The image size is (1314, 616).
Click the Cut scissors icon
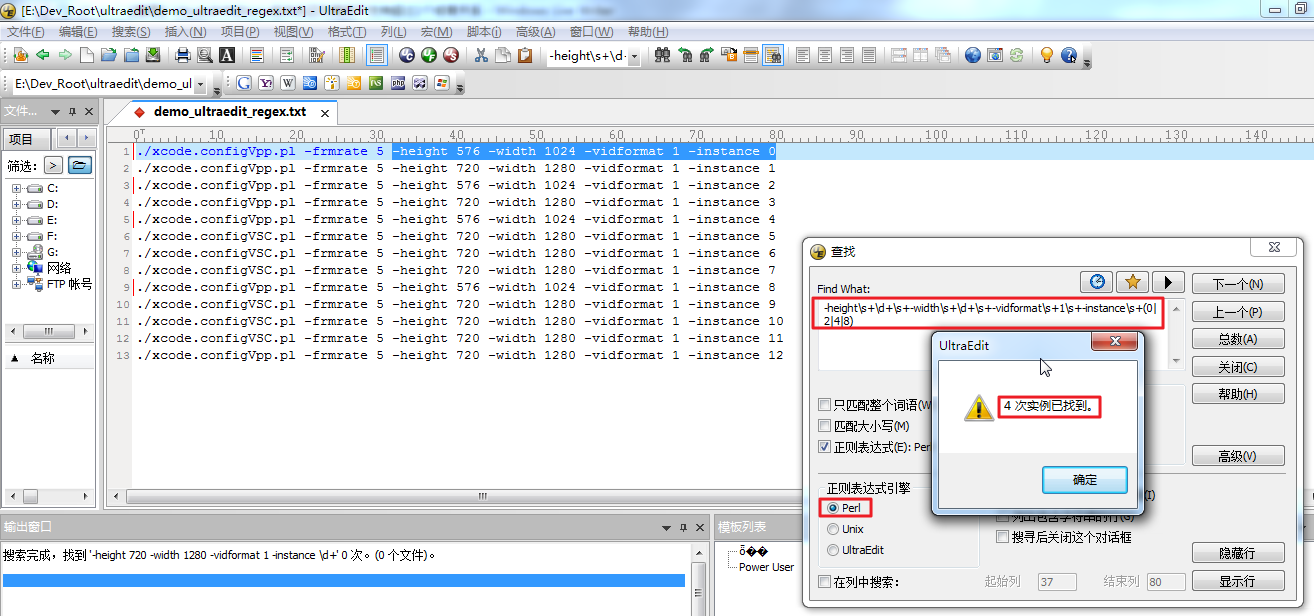[481, 55]
